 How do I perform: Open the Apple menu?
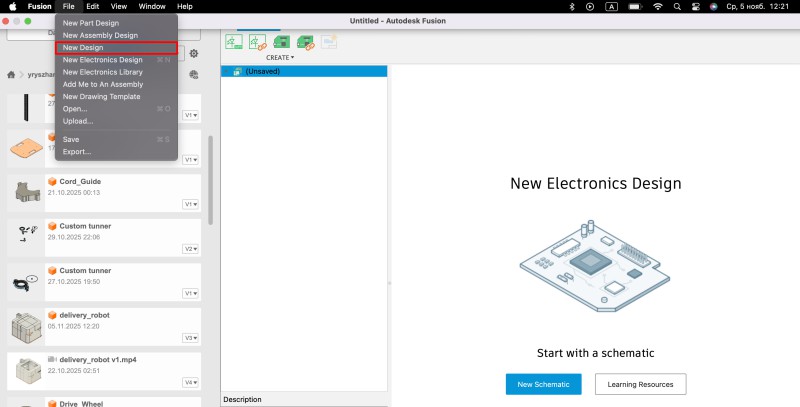click(x=13, y=7)
